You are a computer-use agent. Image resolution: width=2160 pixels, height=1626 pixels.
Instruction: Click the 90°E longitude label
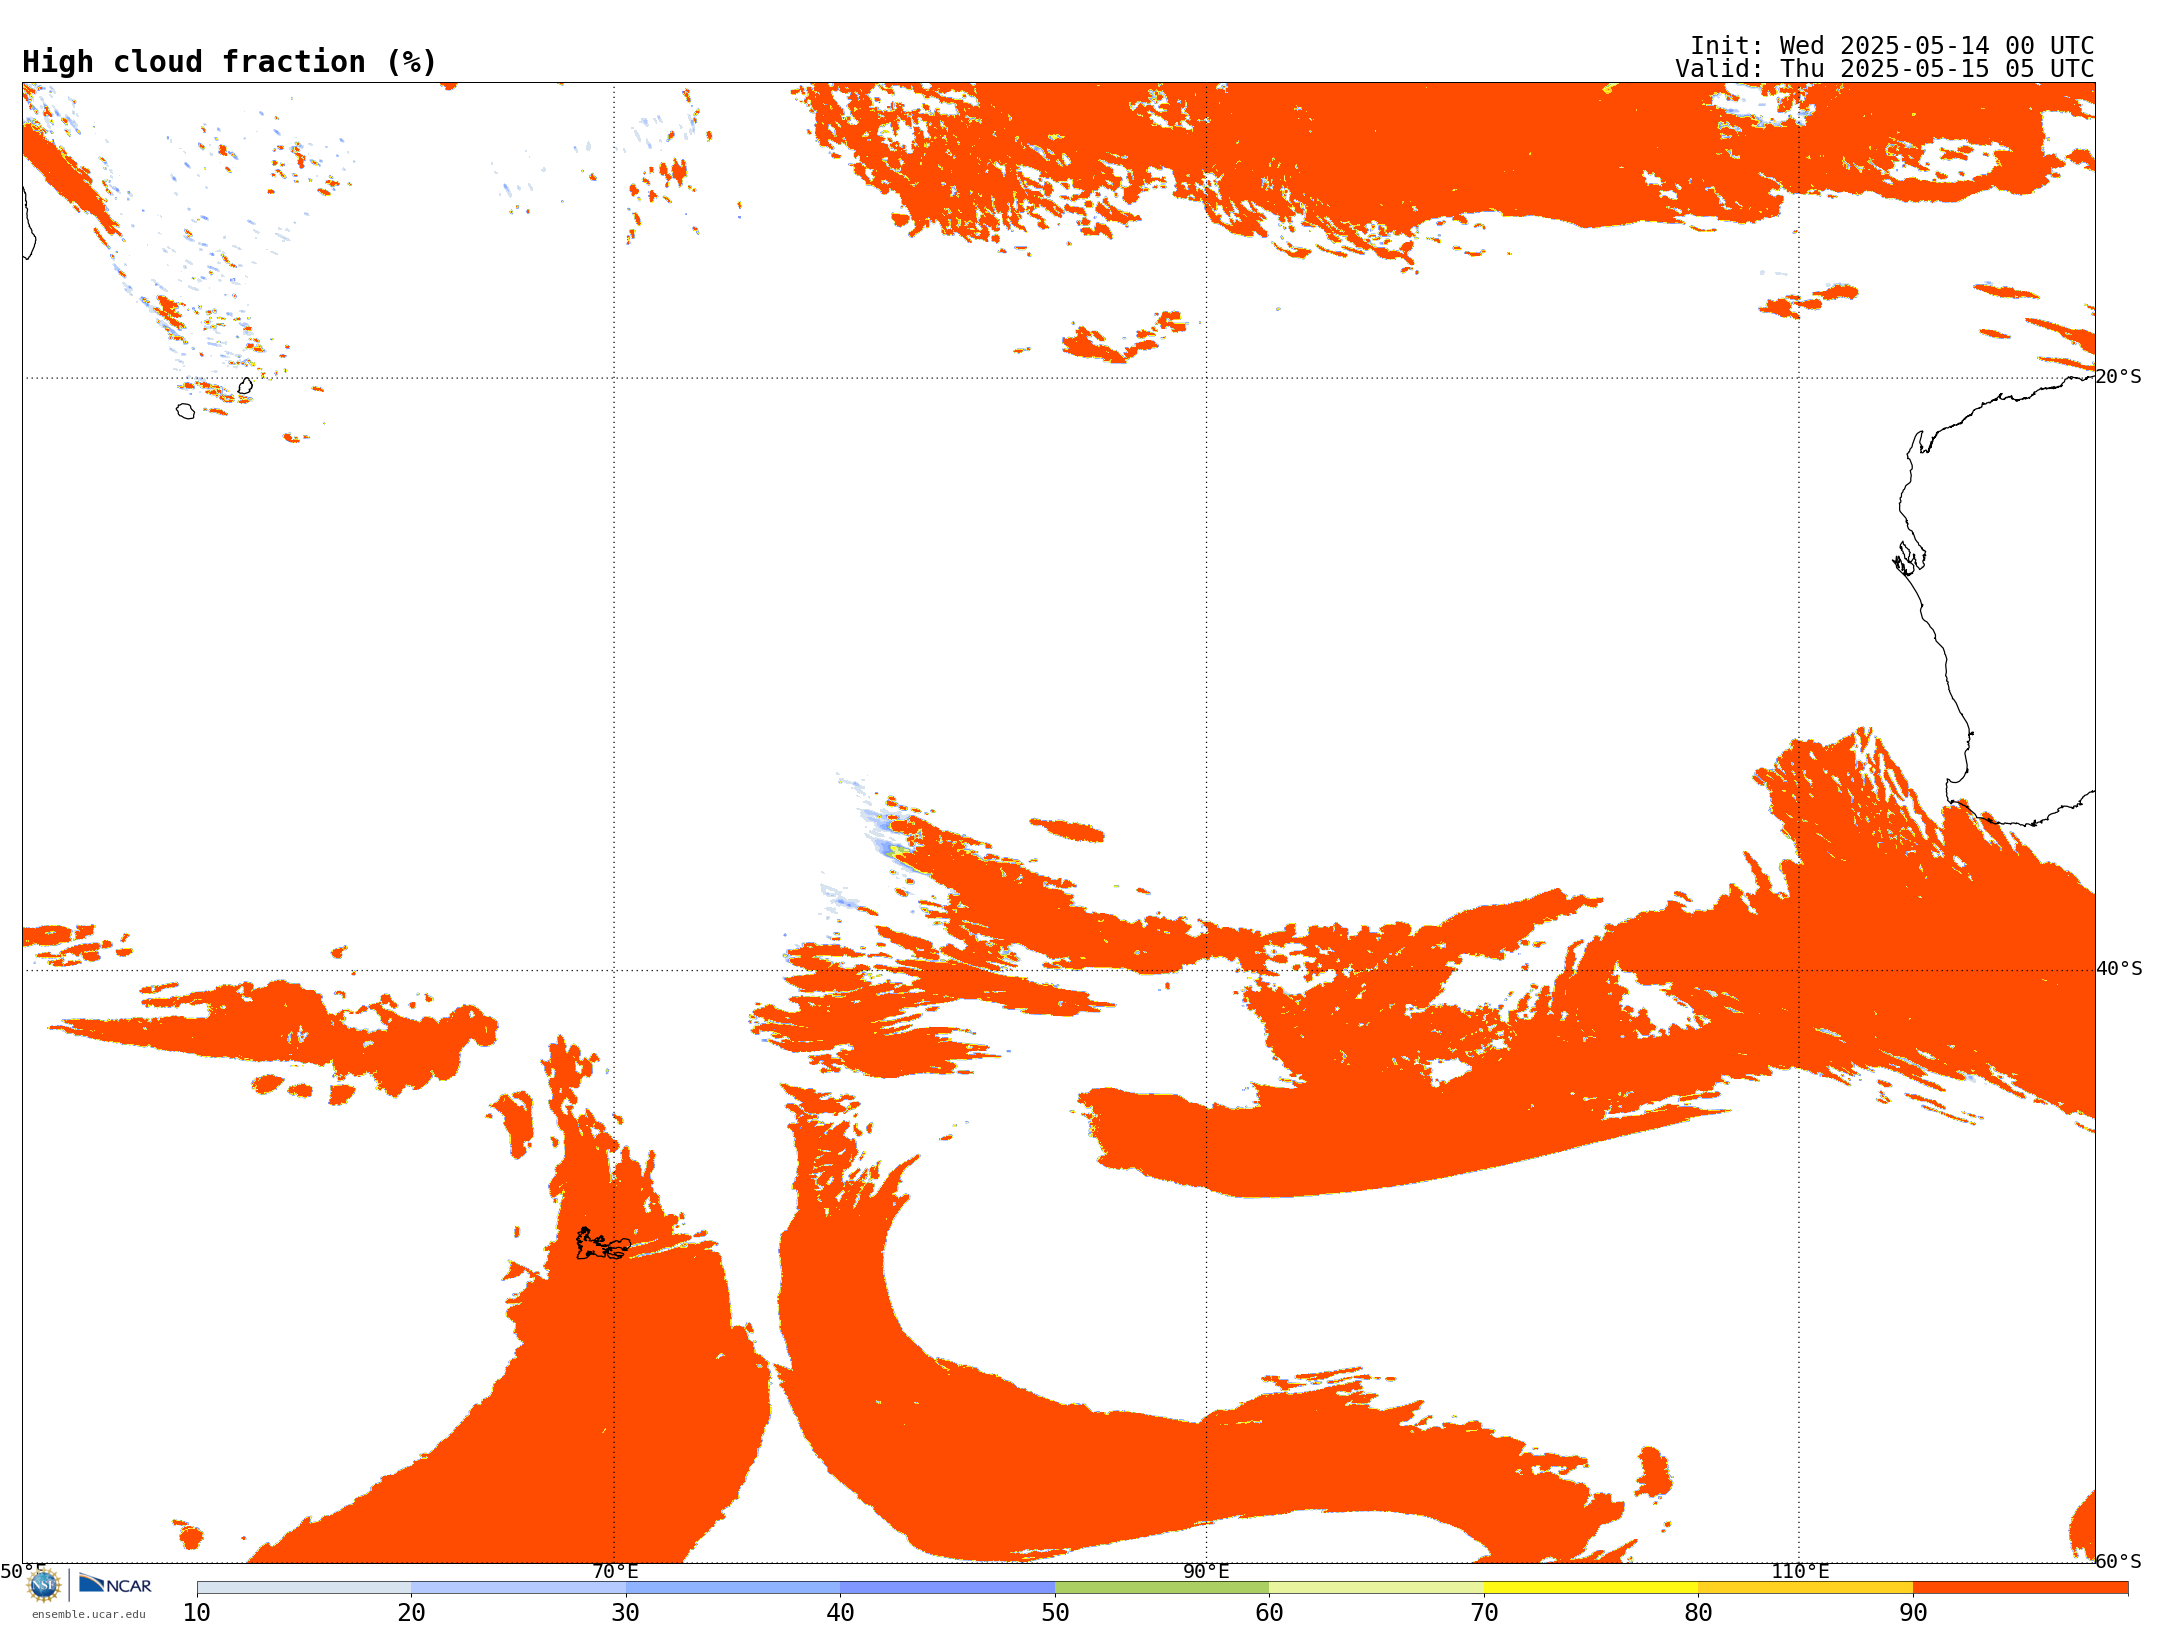pos(1206,1572)
